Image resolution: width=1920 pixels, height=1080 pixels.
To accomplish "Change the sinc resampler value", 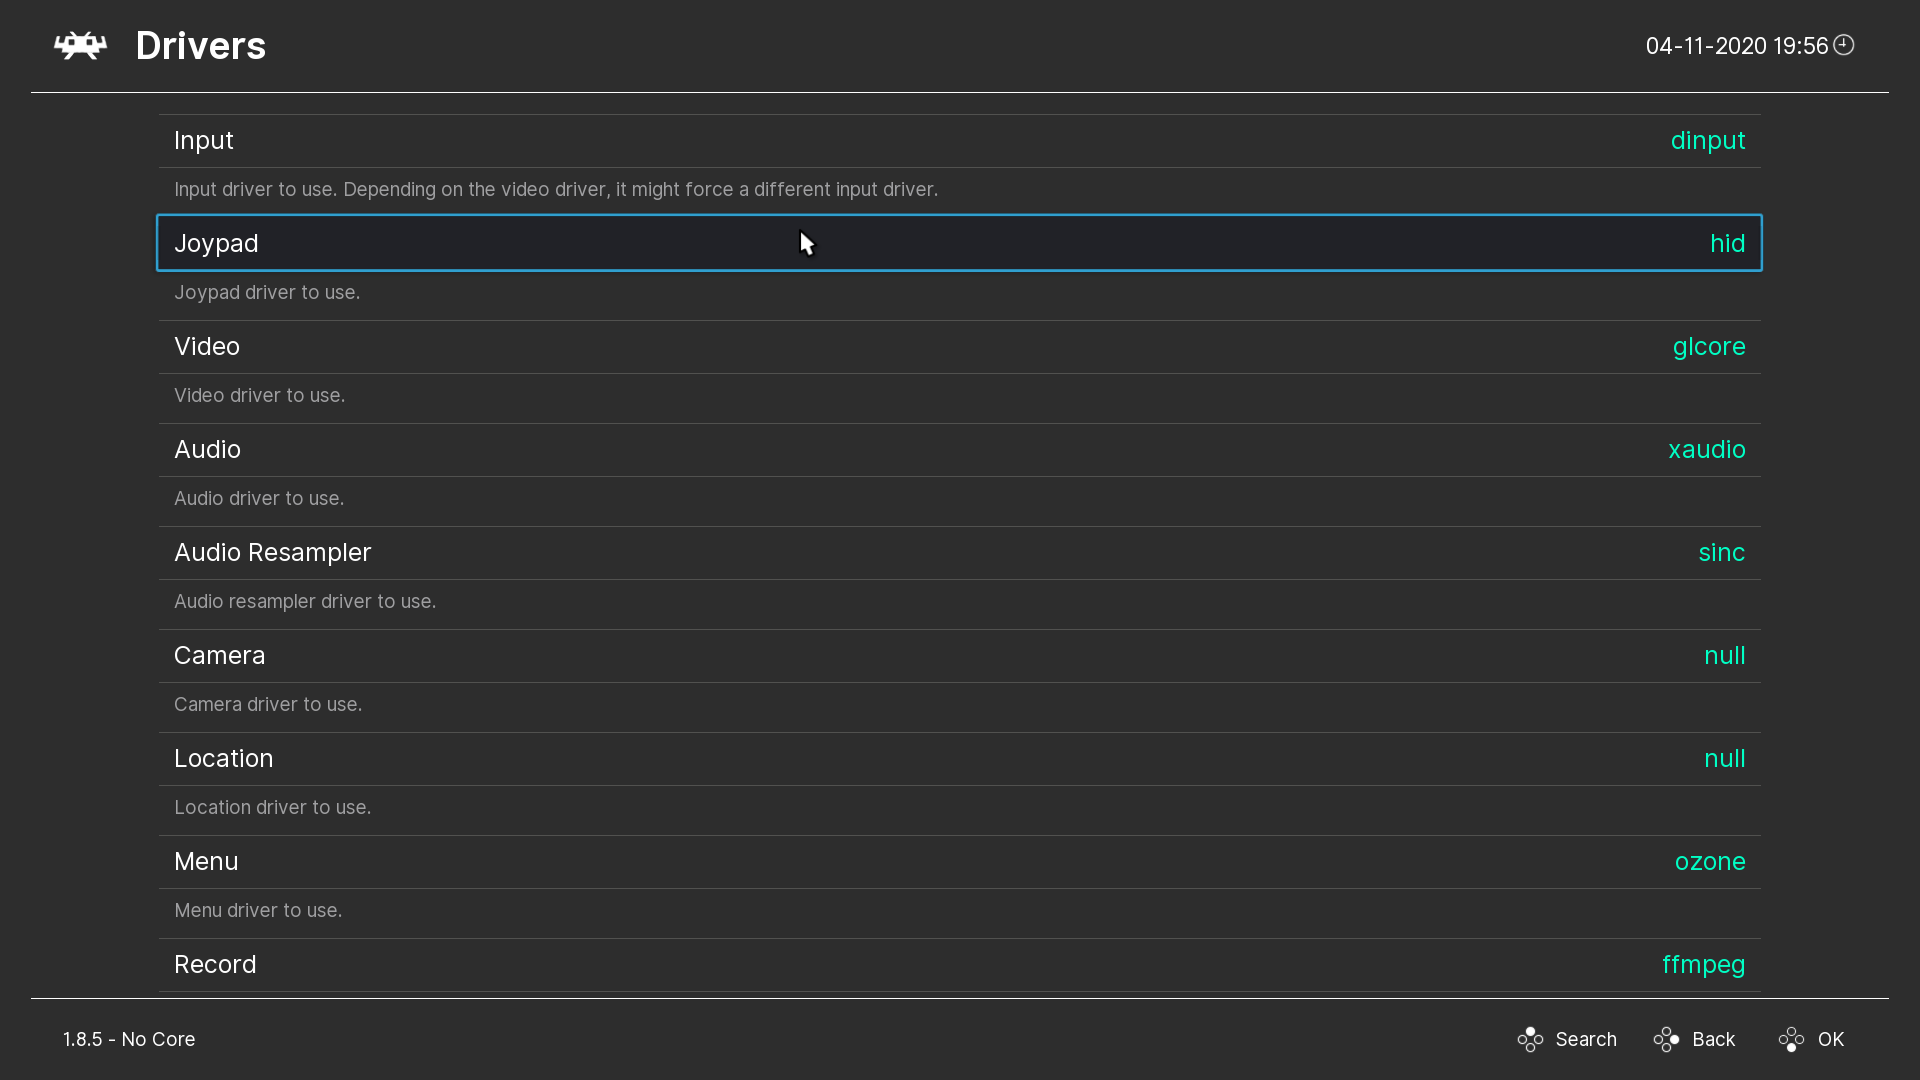I will (x=1721, y=553).
